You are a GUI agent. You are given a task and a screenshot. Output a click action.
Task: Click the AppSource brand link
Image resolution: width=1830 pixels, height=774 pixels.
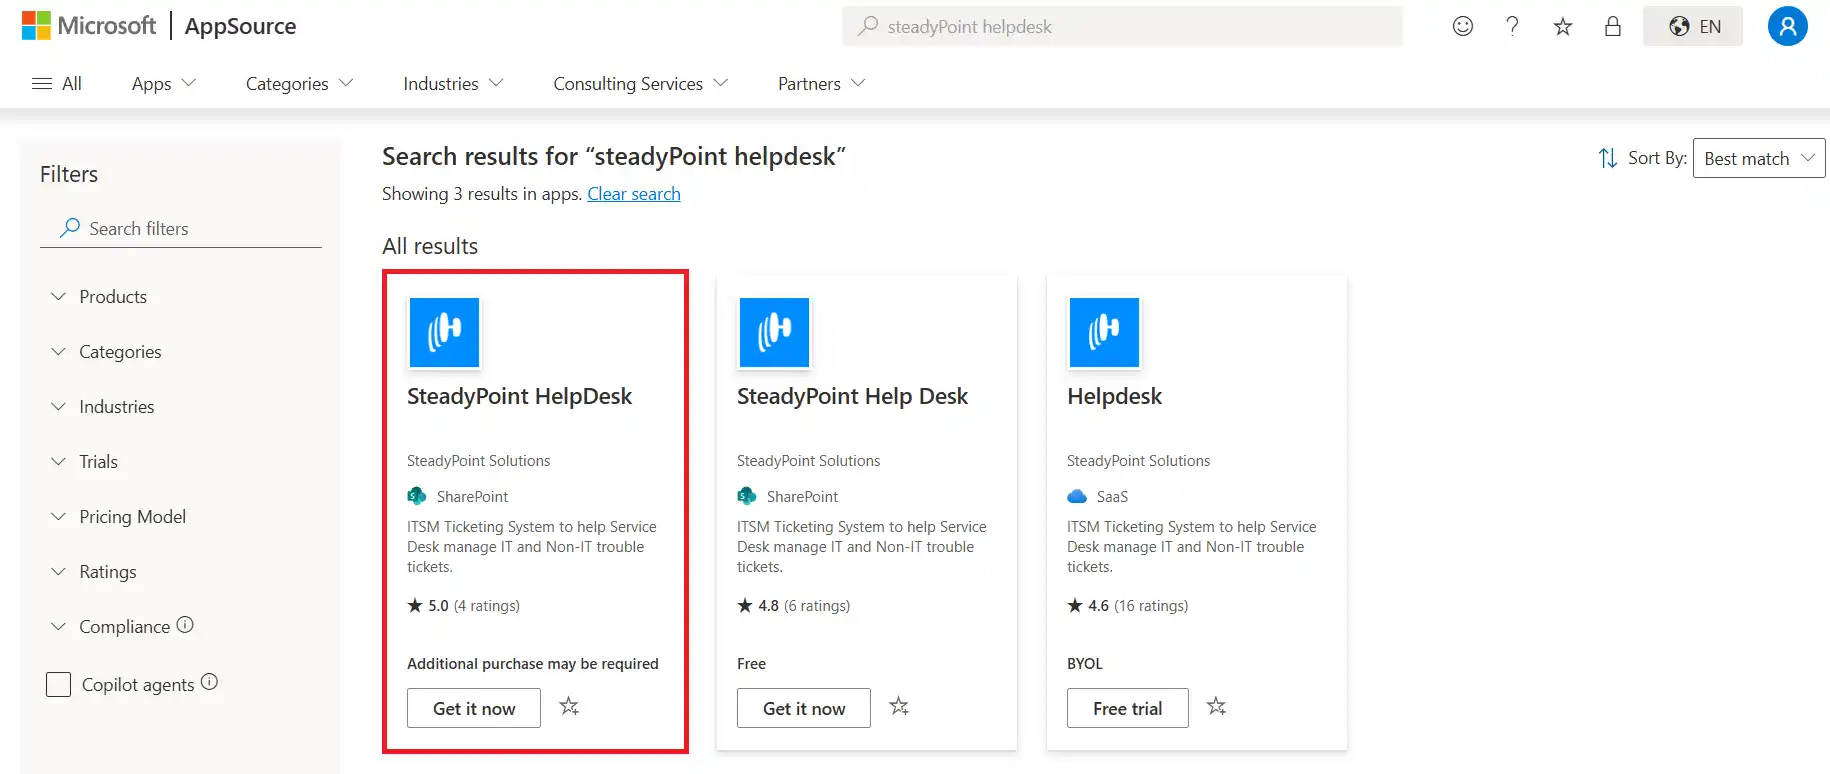(240, 26)
